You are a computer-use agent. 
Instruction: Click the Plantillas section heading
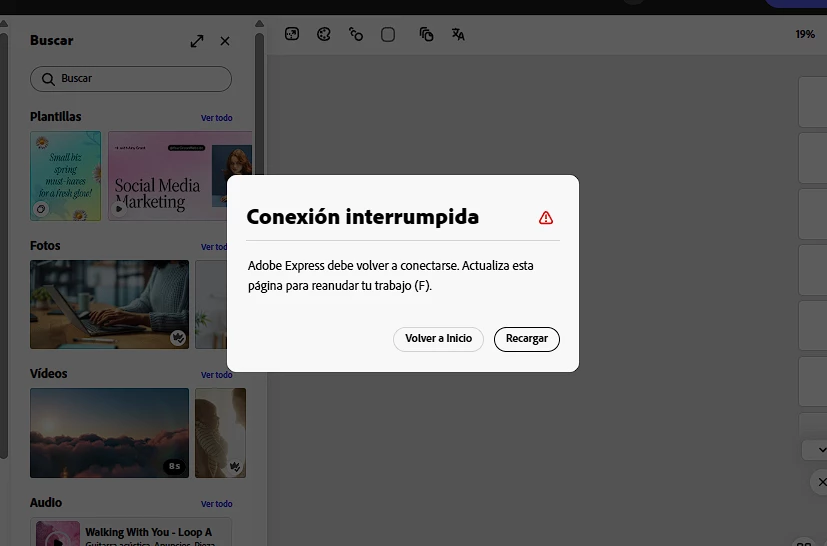point(55,117)
